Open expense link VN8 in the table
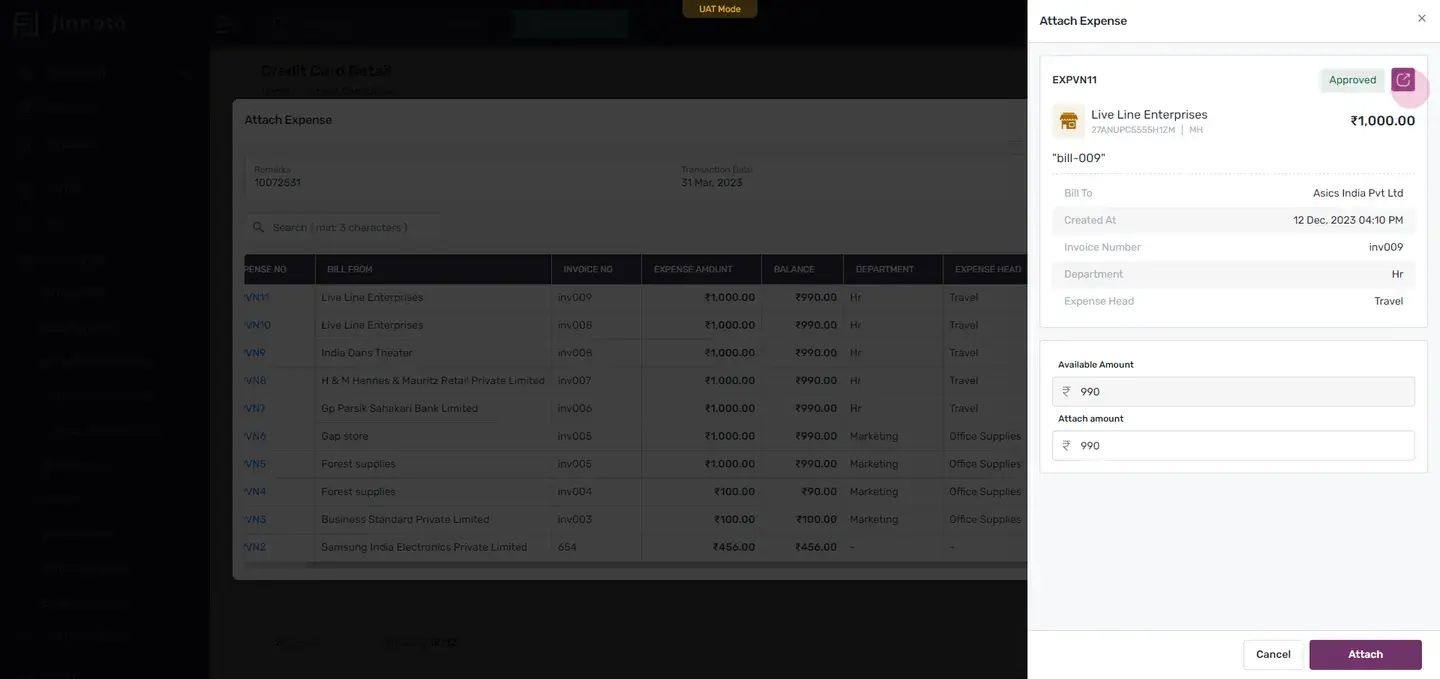The width and height of the screenshot is (1440, 679). [x=255, y=381]
